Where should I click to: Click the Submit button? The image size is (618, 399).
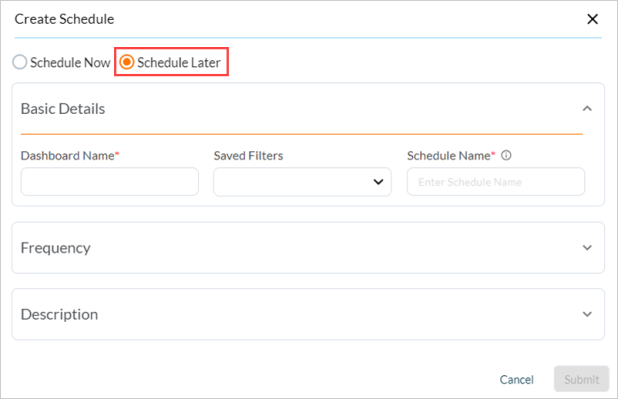point(581,379)
